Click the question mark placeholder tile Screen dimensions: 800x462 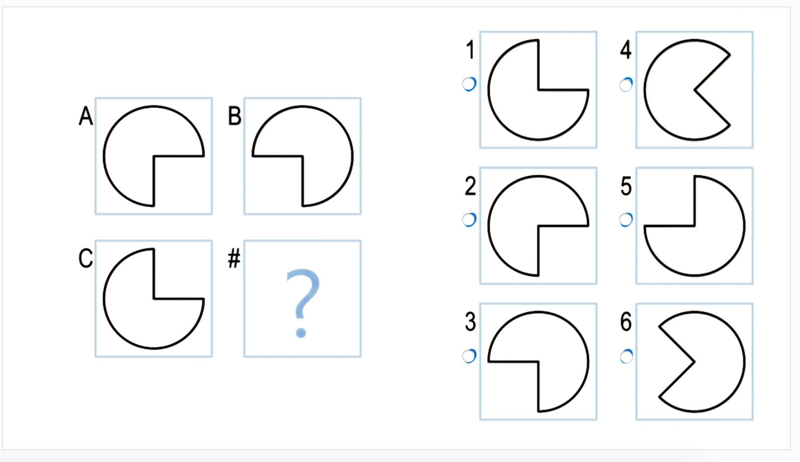[303, 298]
